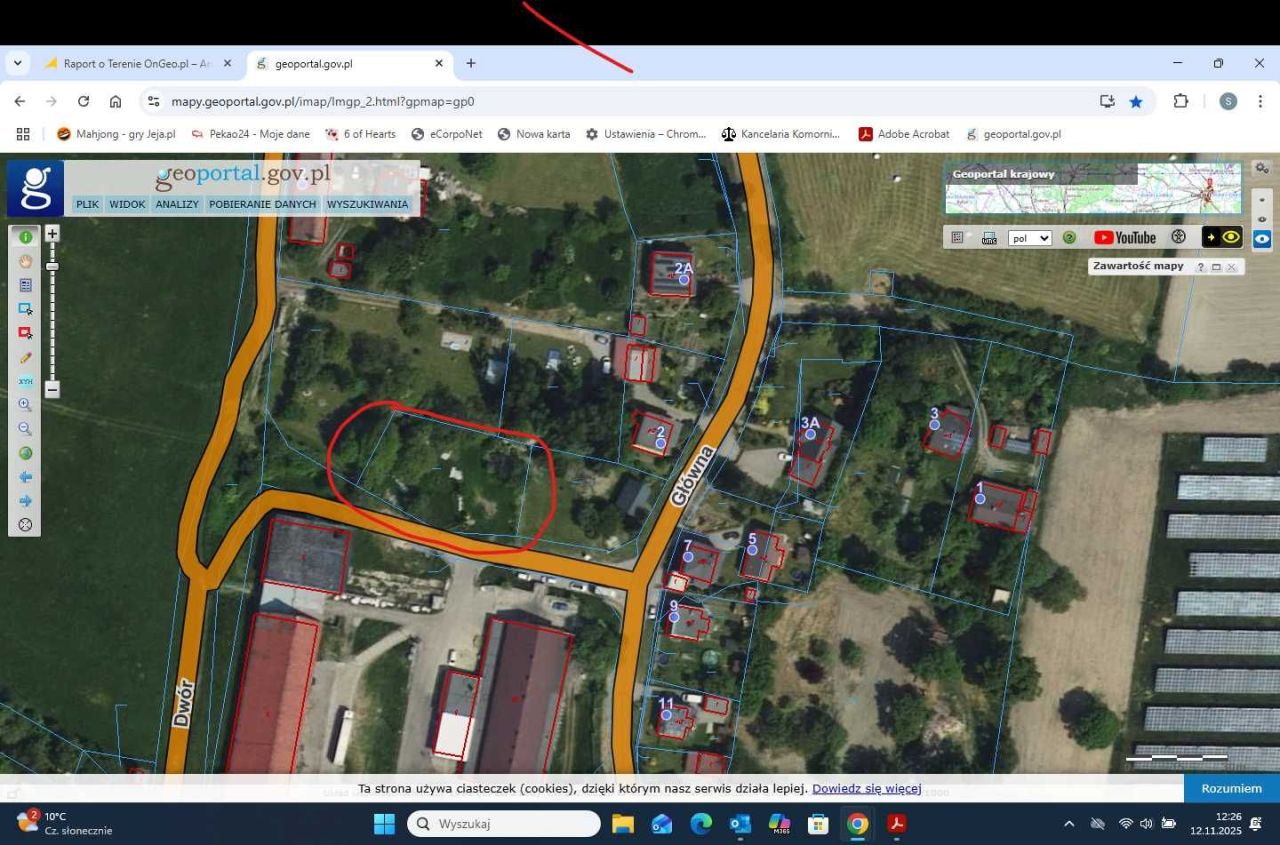Reload the page in Chrome
Viewport: 1280px width, 845px height.
[83, 101]
